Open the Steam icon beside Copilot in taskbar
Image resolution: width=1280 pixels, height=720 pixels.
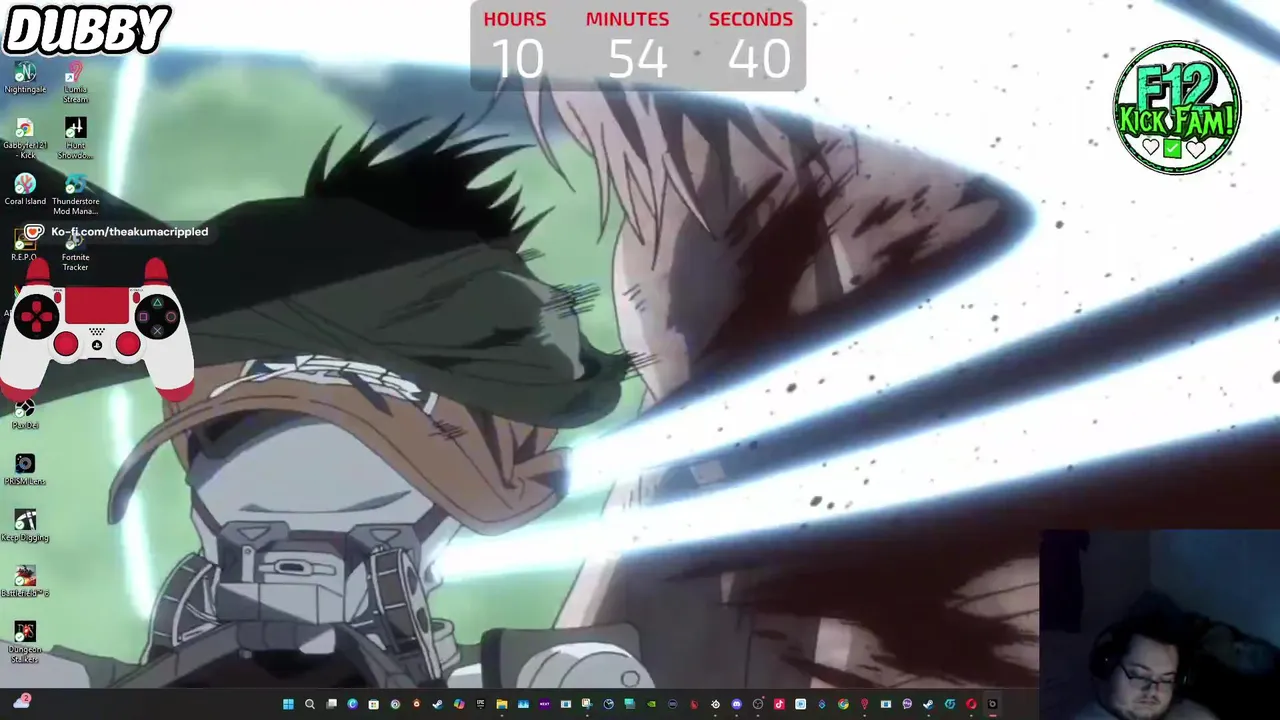pyautogui.click(x=437, y=704)
